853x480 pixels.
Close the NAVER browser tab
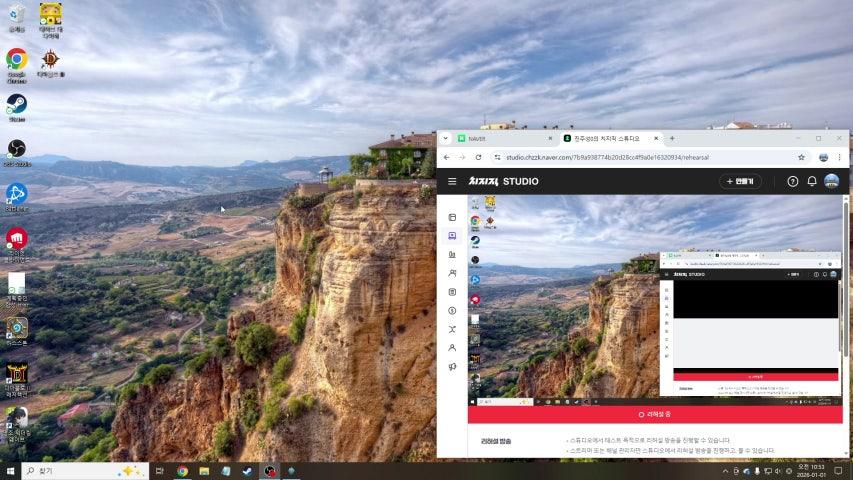(x=550, y=139)
